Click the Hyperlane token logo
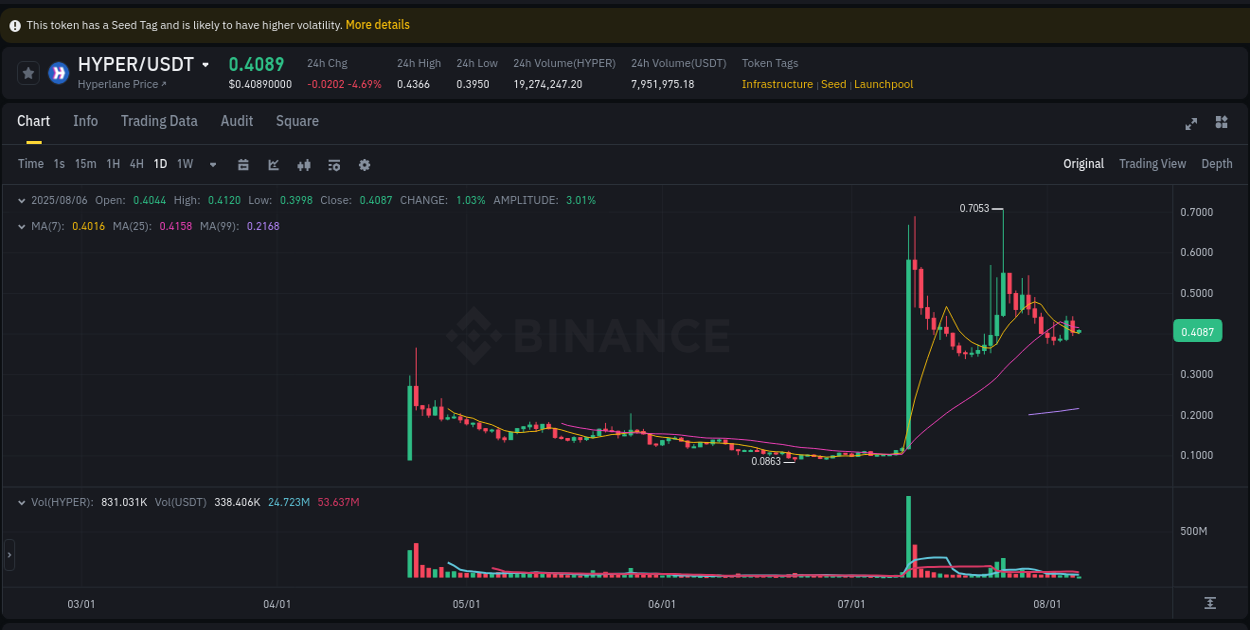 tap(57, 72)
